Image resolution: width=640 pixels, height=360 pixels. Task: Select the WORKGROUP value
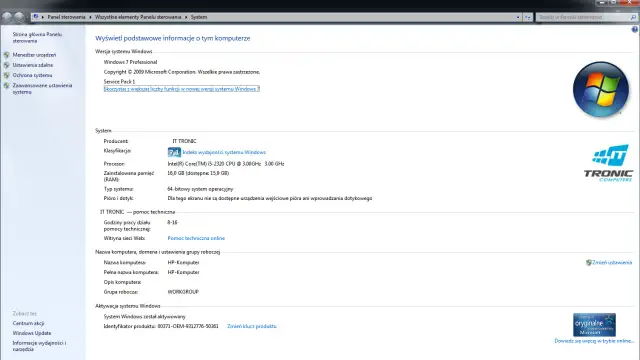(x=183, y=292)
